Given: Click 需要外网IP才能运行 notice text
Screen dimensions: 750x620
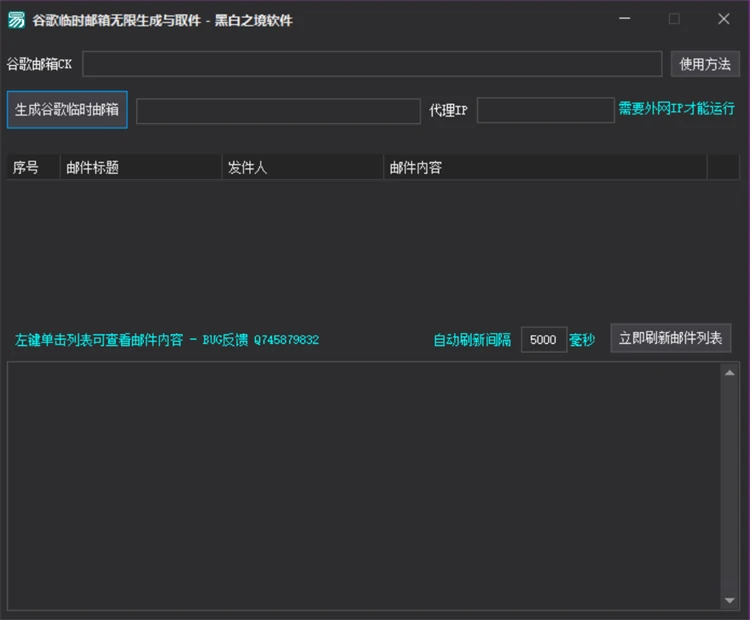Looking at the screenshot, I should point(676,109).
